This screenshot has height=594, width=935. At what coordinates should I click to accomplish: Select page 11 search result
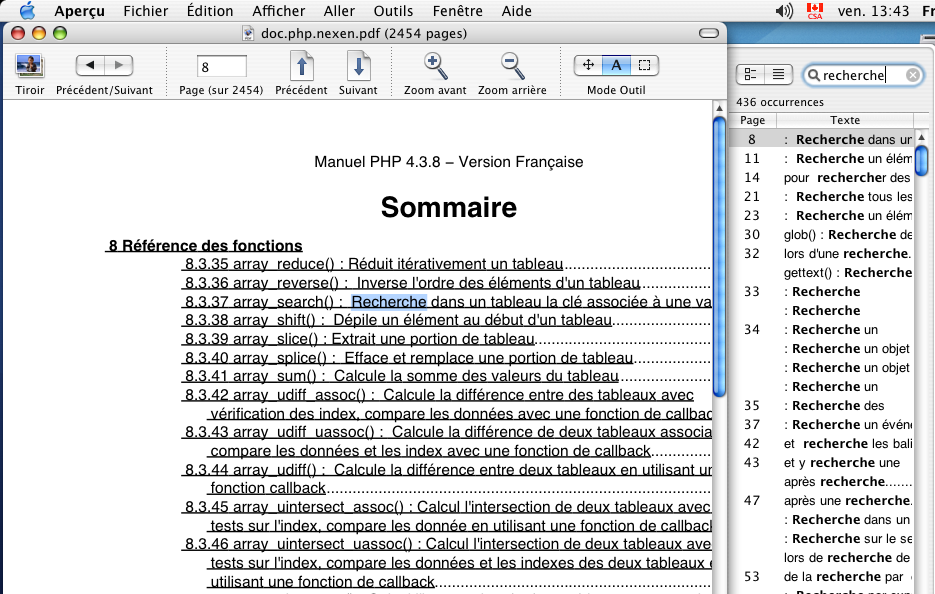click(821, 159)
